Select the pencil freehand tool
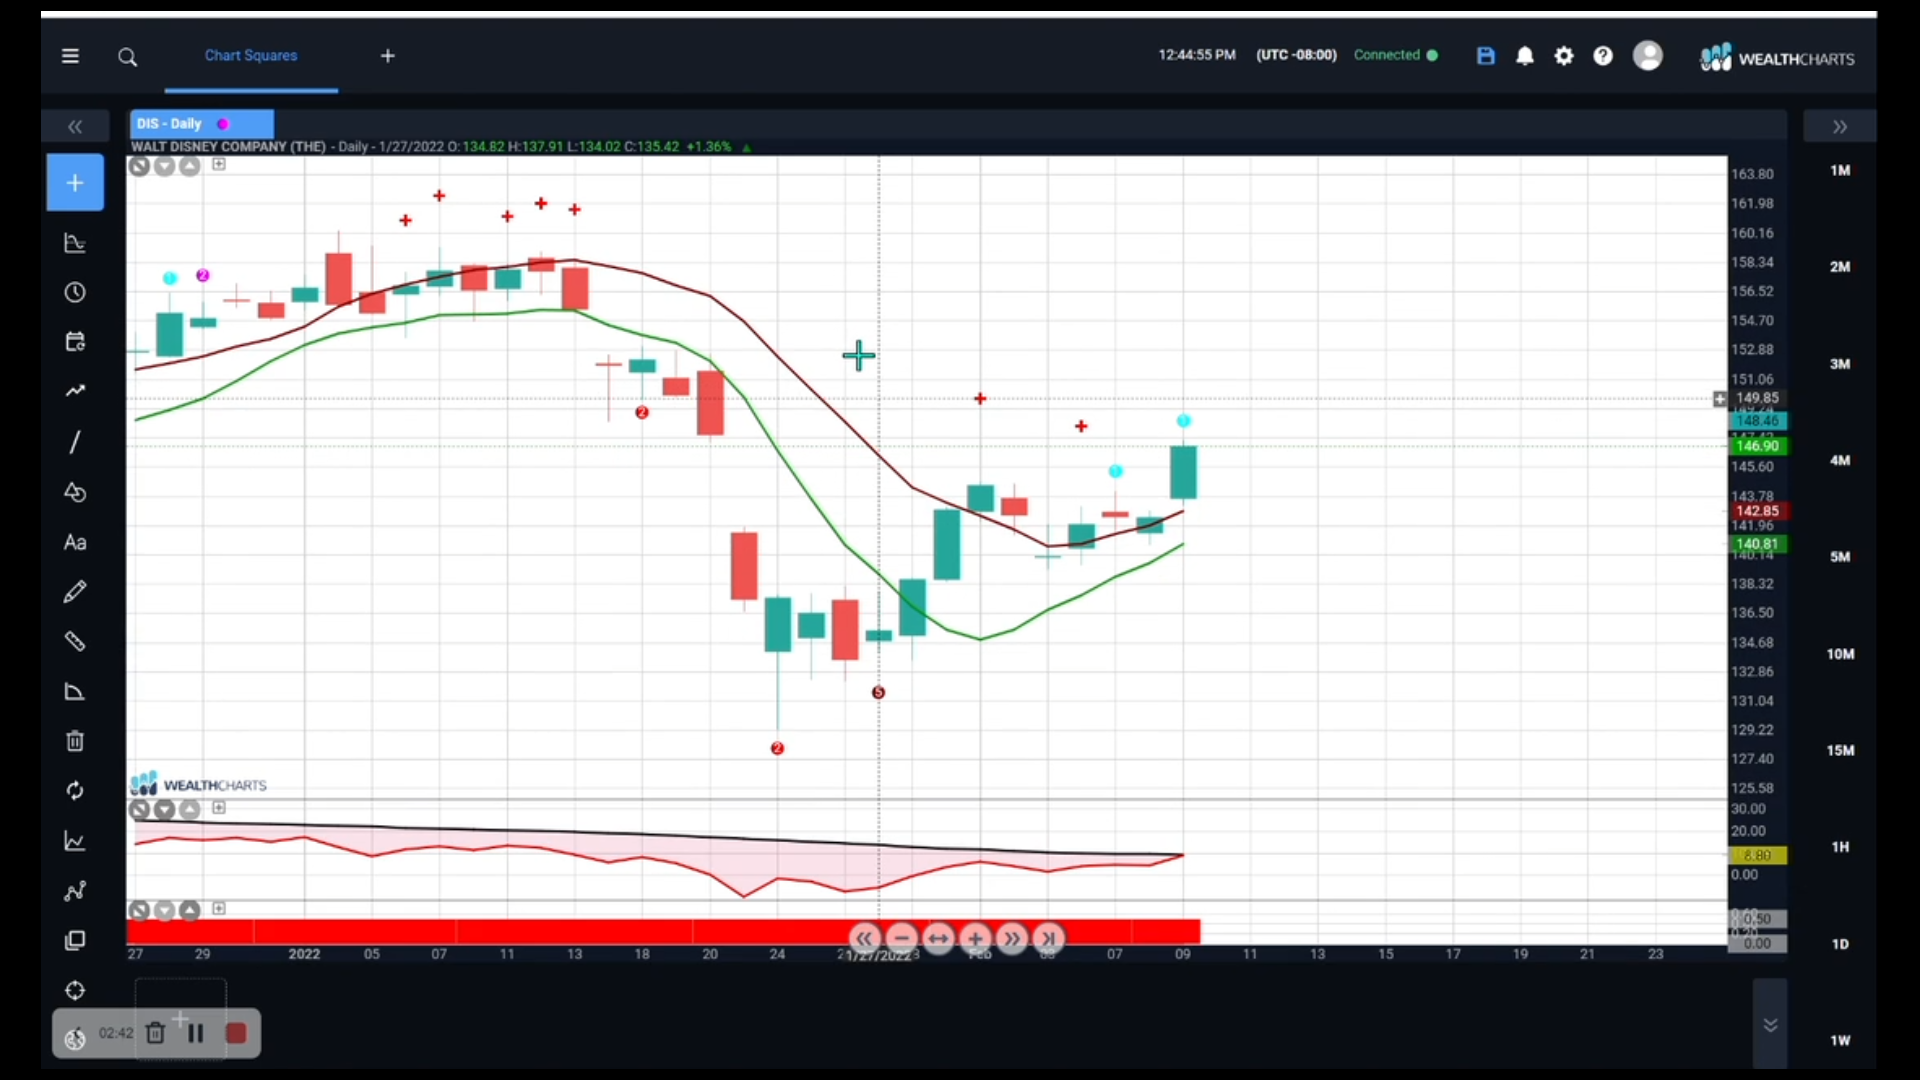 pyautogui.click(x=75, y=592)
